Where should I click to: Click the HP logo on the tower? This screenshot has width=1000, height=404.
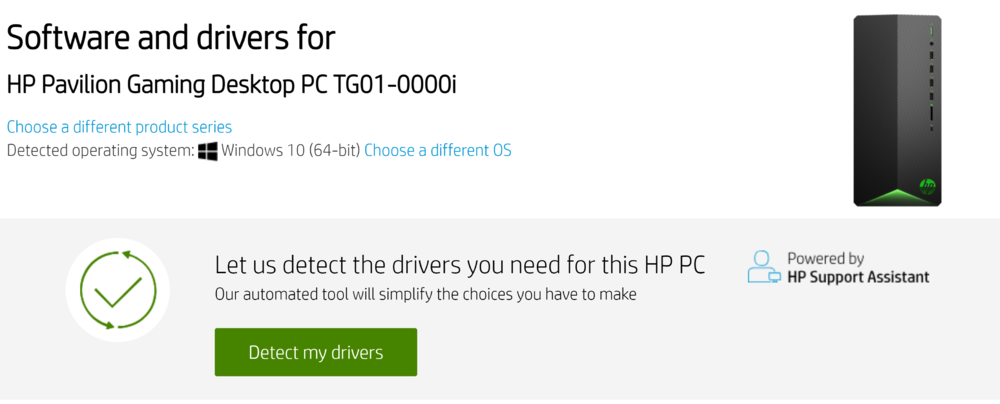coord(926,185)
